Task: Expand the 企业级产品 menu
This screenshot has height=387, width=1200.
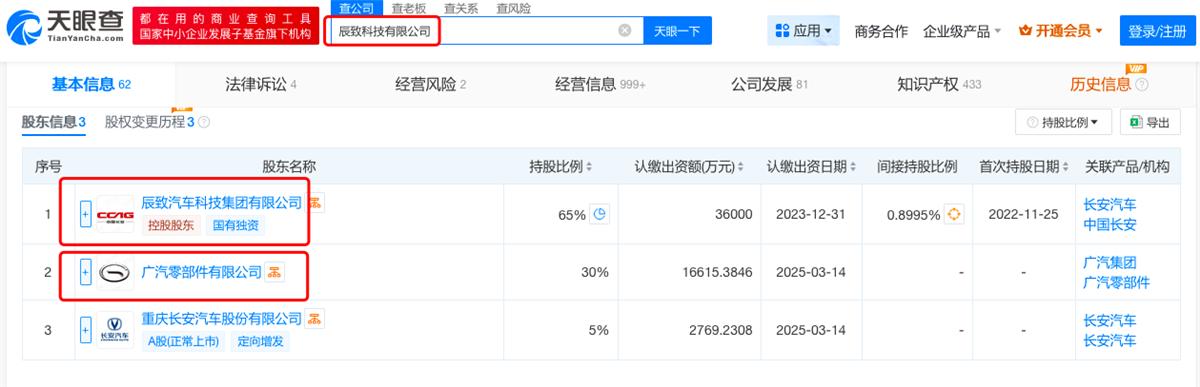Action: [962, 31]
